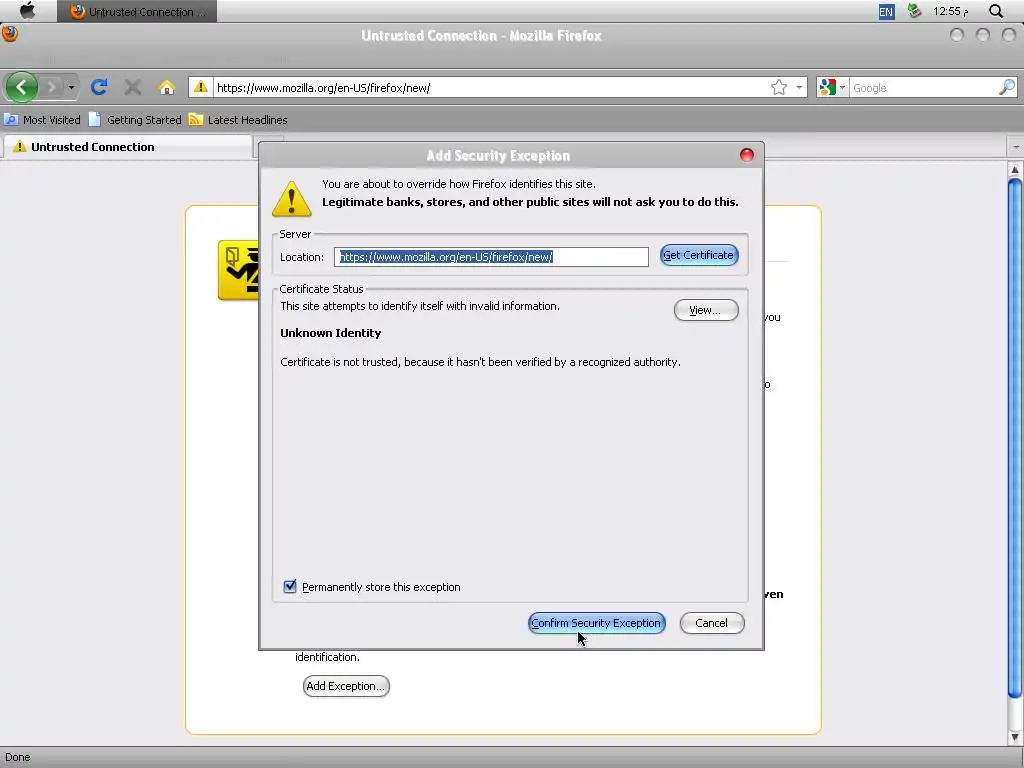Image resolution: width=1024 pixels, height=768 pixels.
Task: Click the Add Exception... button on the page
Action: pos(346,686)
